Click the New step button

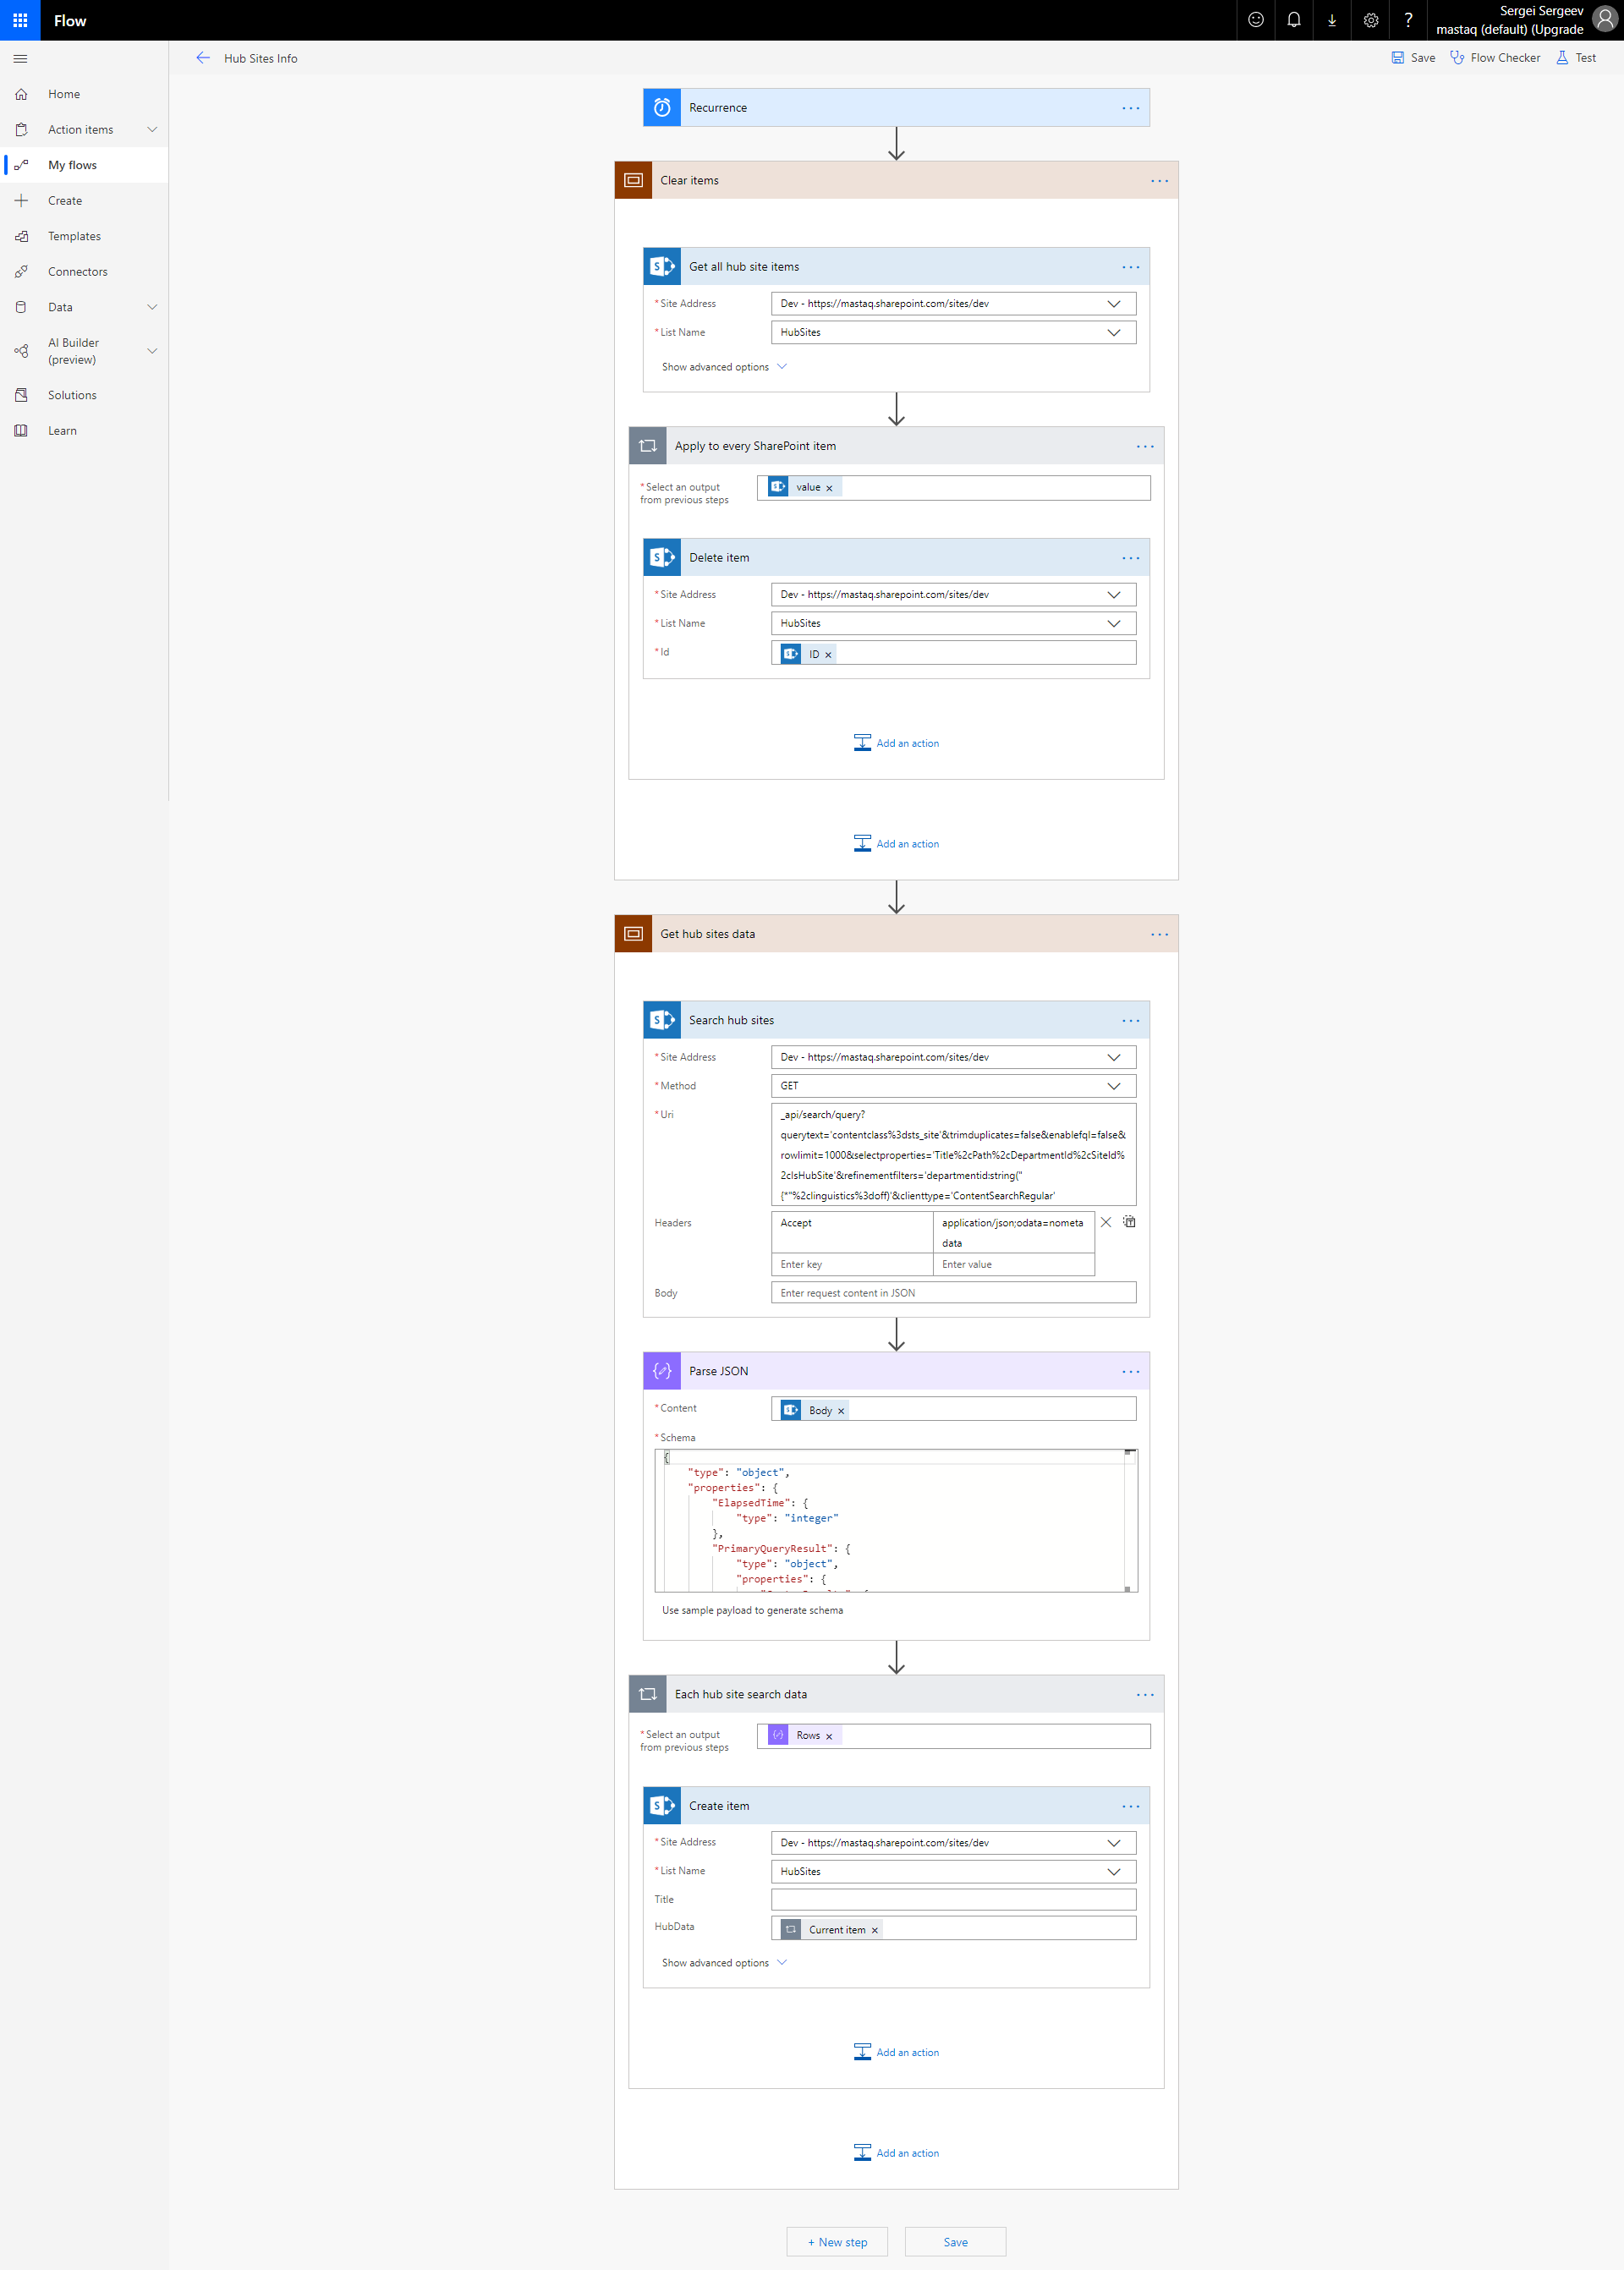point(837,2242)
